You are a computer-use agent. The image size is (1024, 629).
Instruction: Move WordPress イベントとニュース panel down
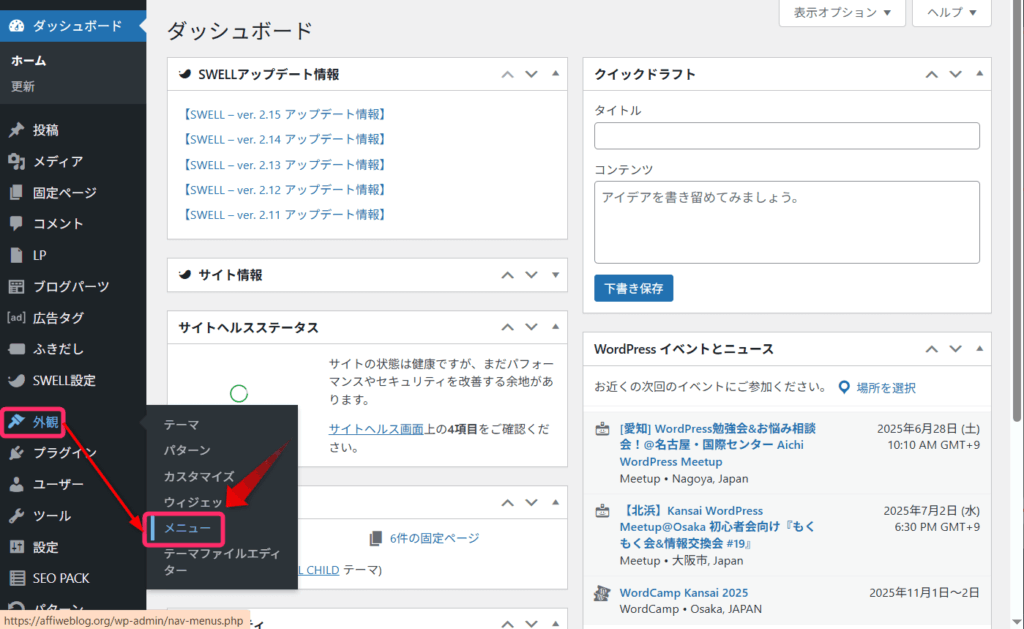point(955,349)
